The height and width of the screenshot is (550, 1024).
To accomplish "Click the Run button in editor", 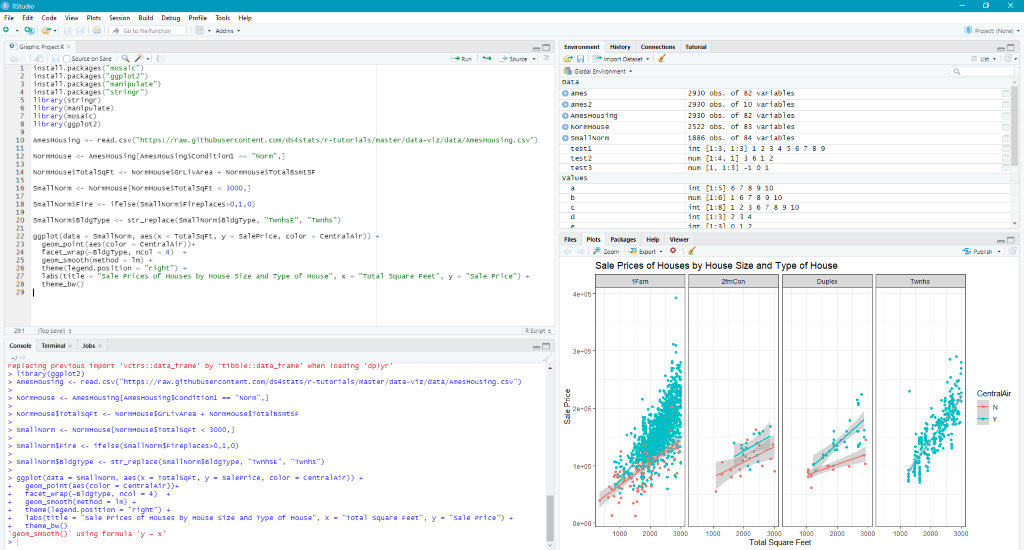I will (x=462, y=59).
